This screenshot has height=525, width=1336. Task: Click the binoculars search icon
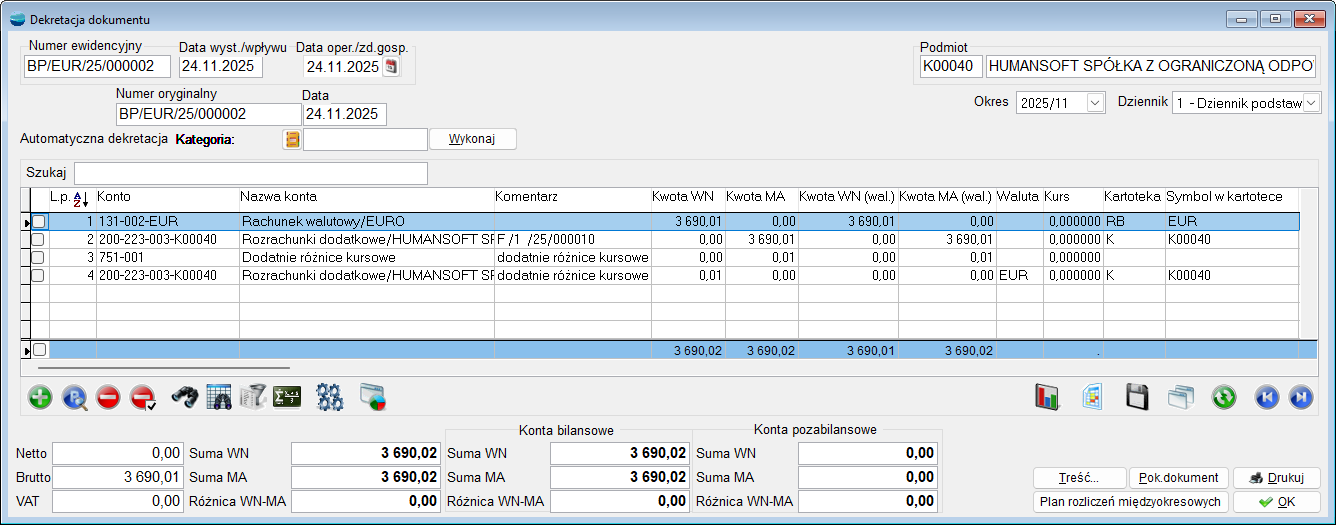(184, 397)
